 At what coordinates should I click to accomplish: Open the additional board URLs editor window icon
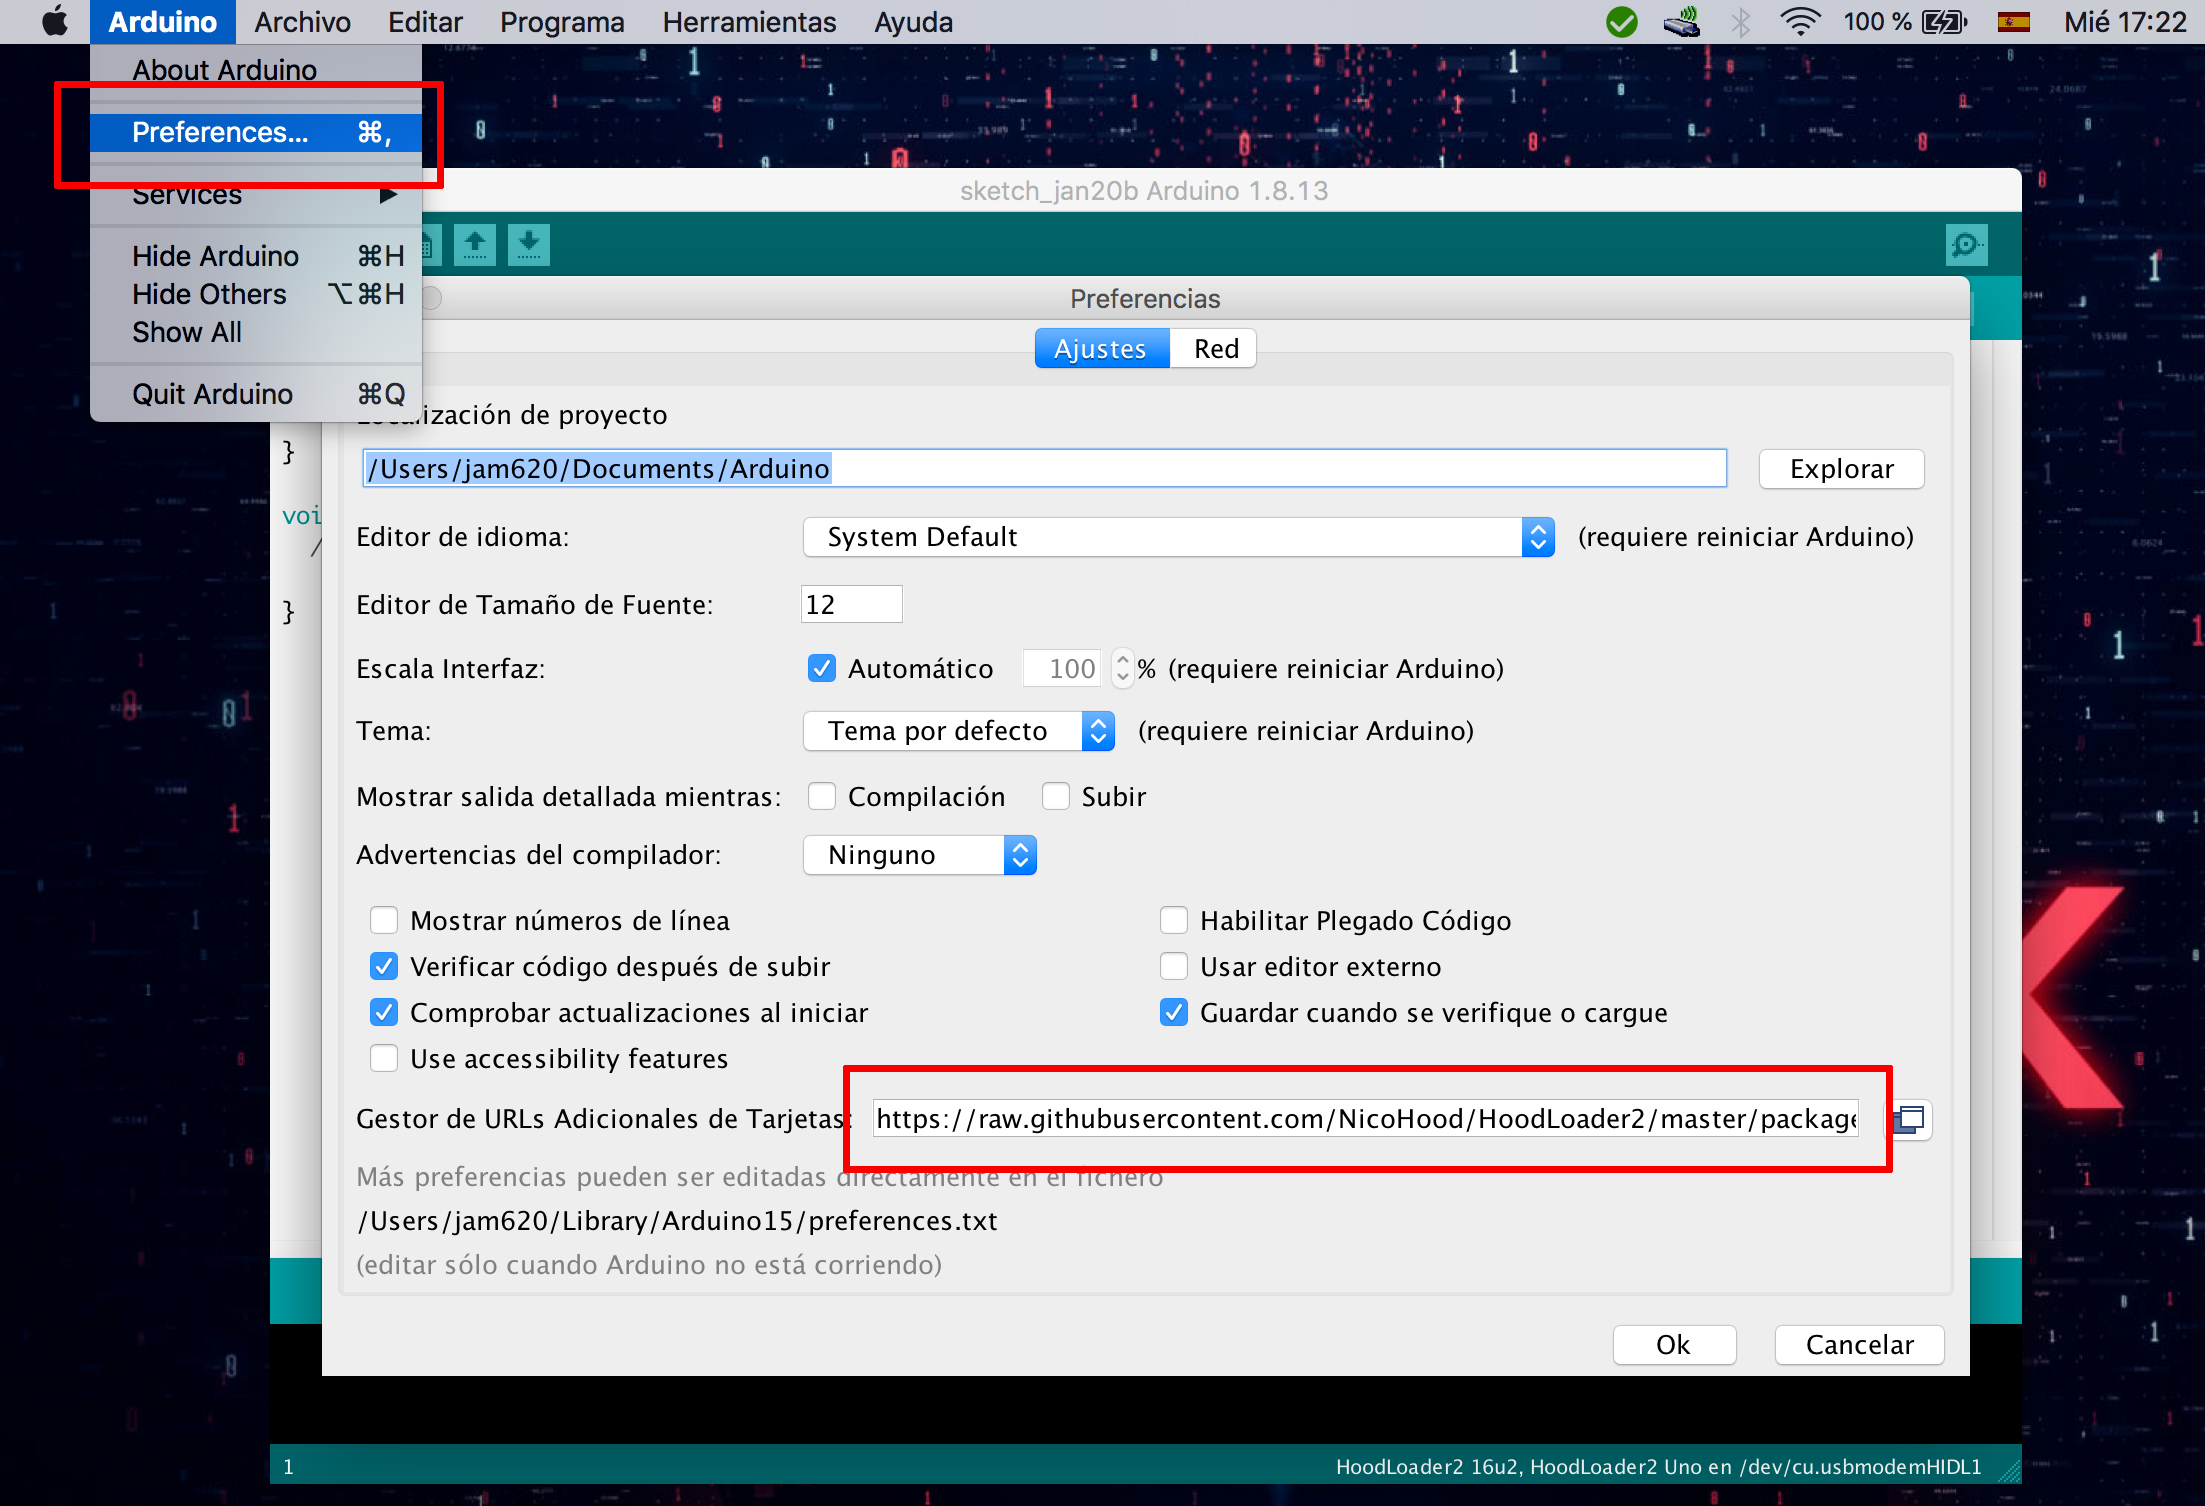coord(1910,1119)
